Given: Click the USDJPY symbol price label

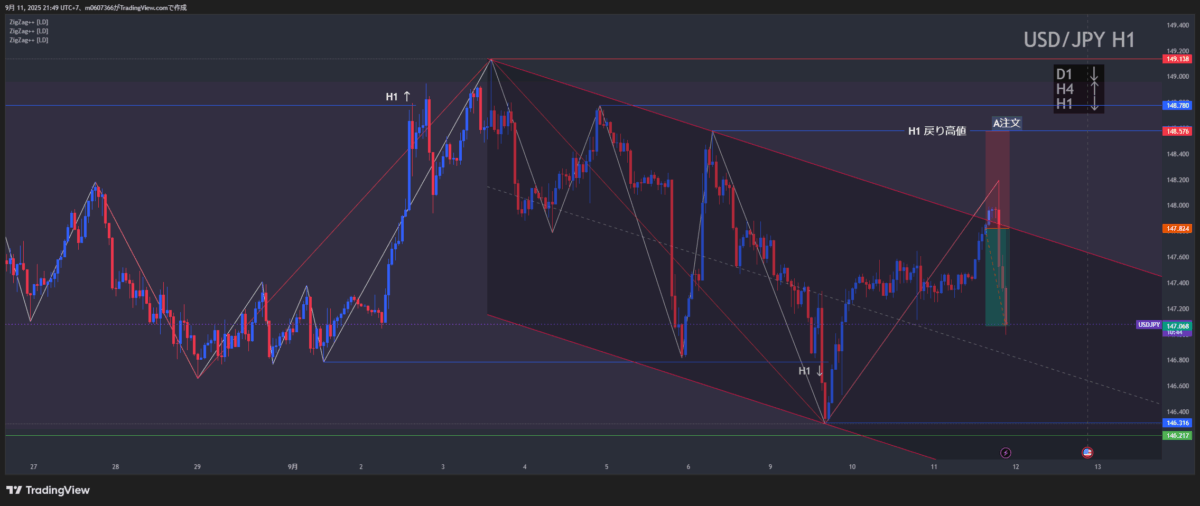Looking at the screenshot, I should tap(1148, 325).
